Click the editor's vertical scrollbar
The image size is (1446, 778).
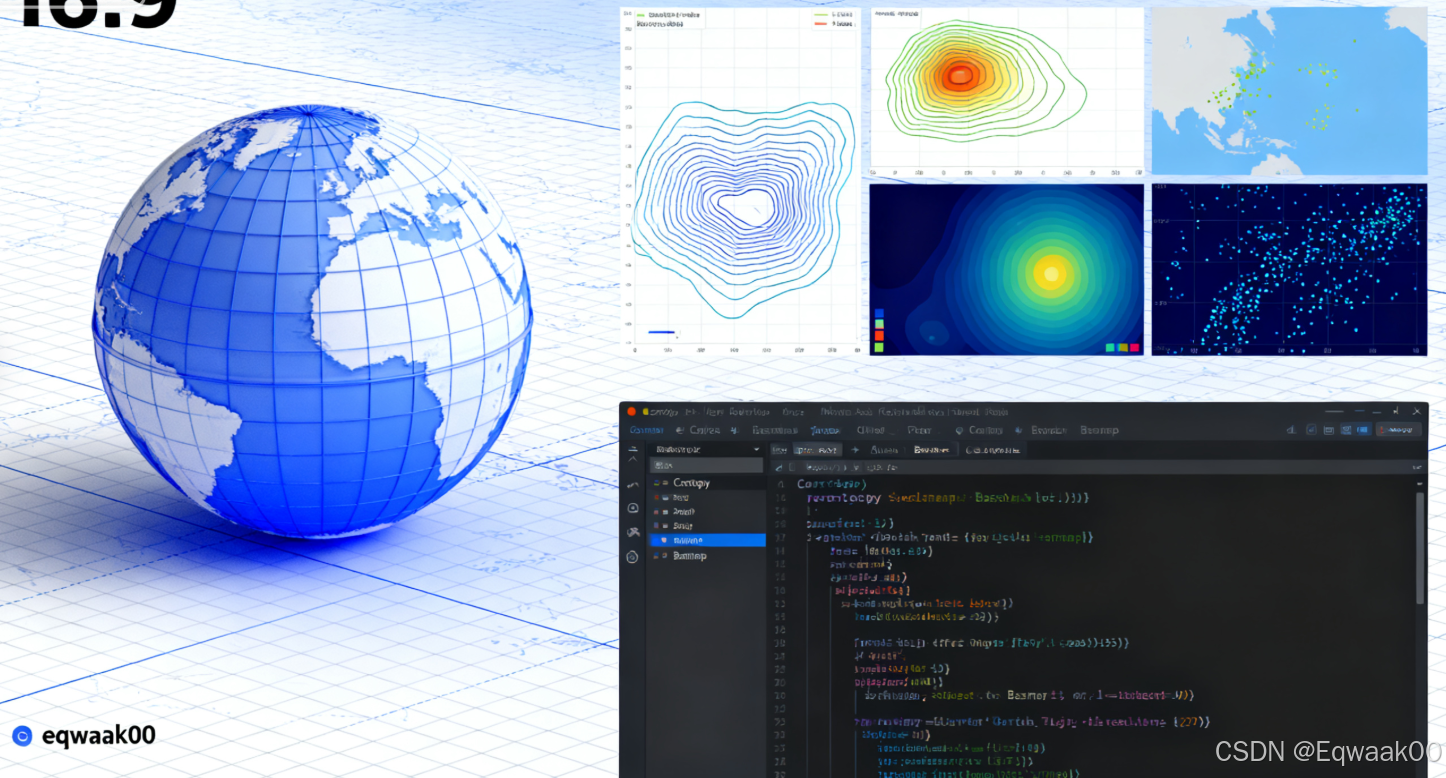pos(1421,548)
